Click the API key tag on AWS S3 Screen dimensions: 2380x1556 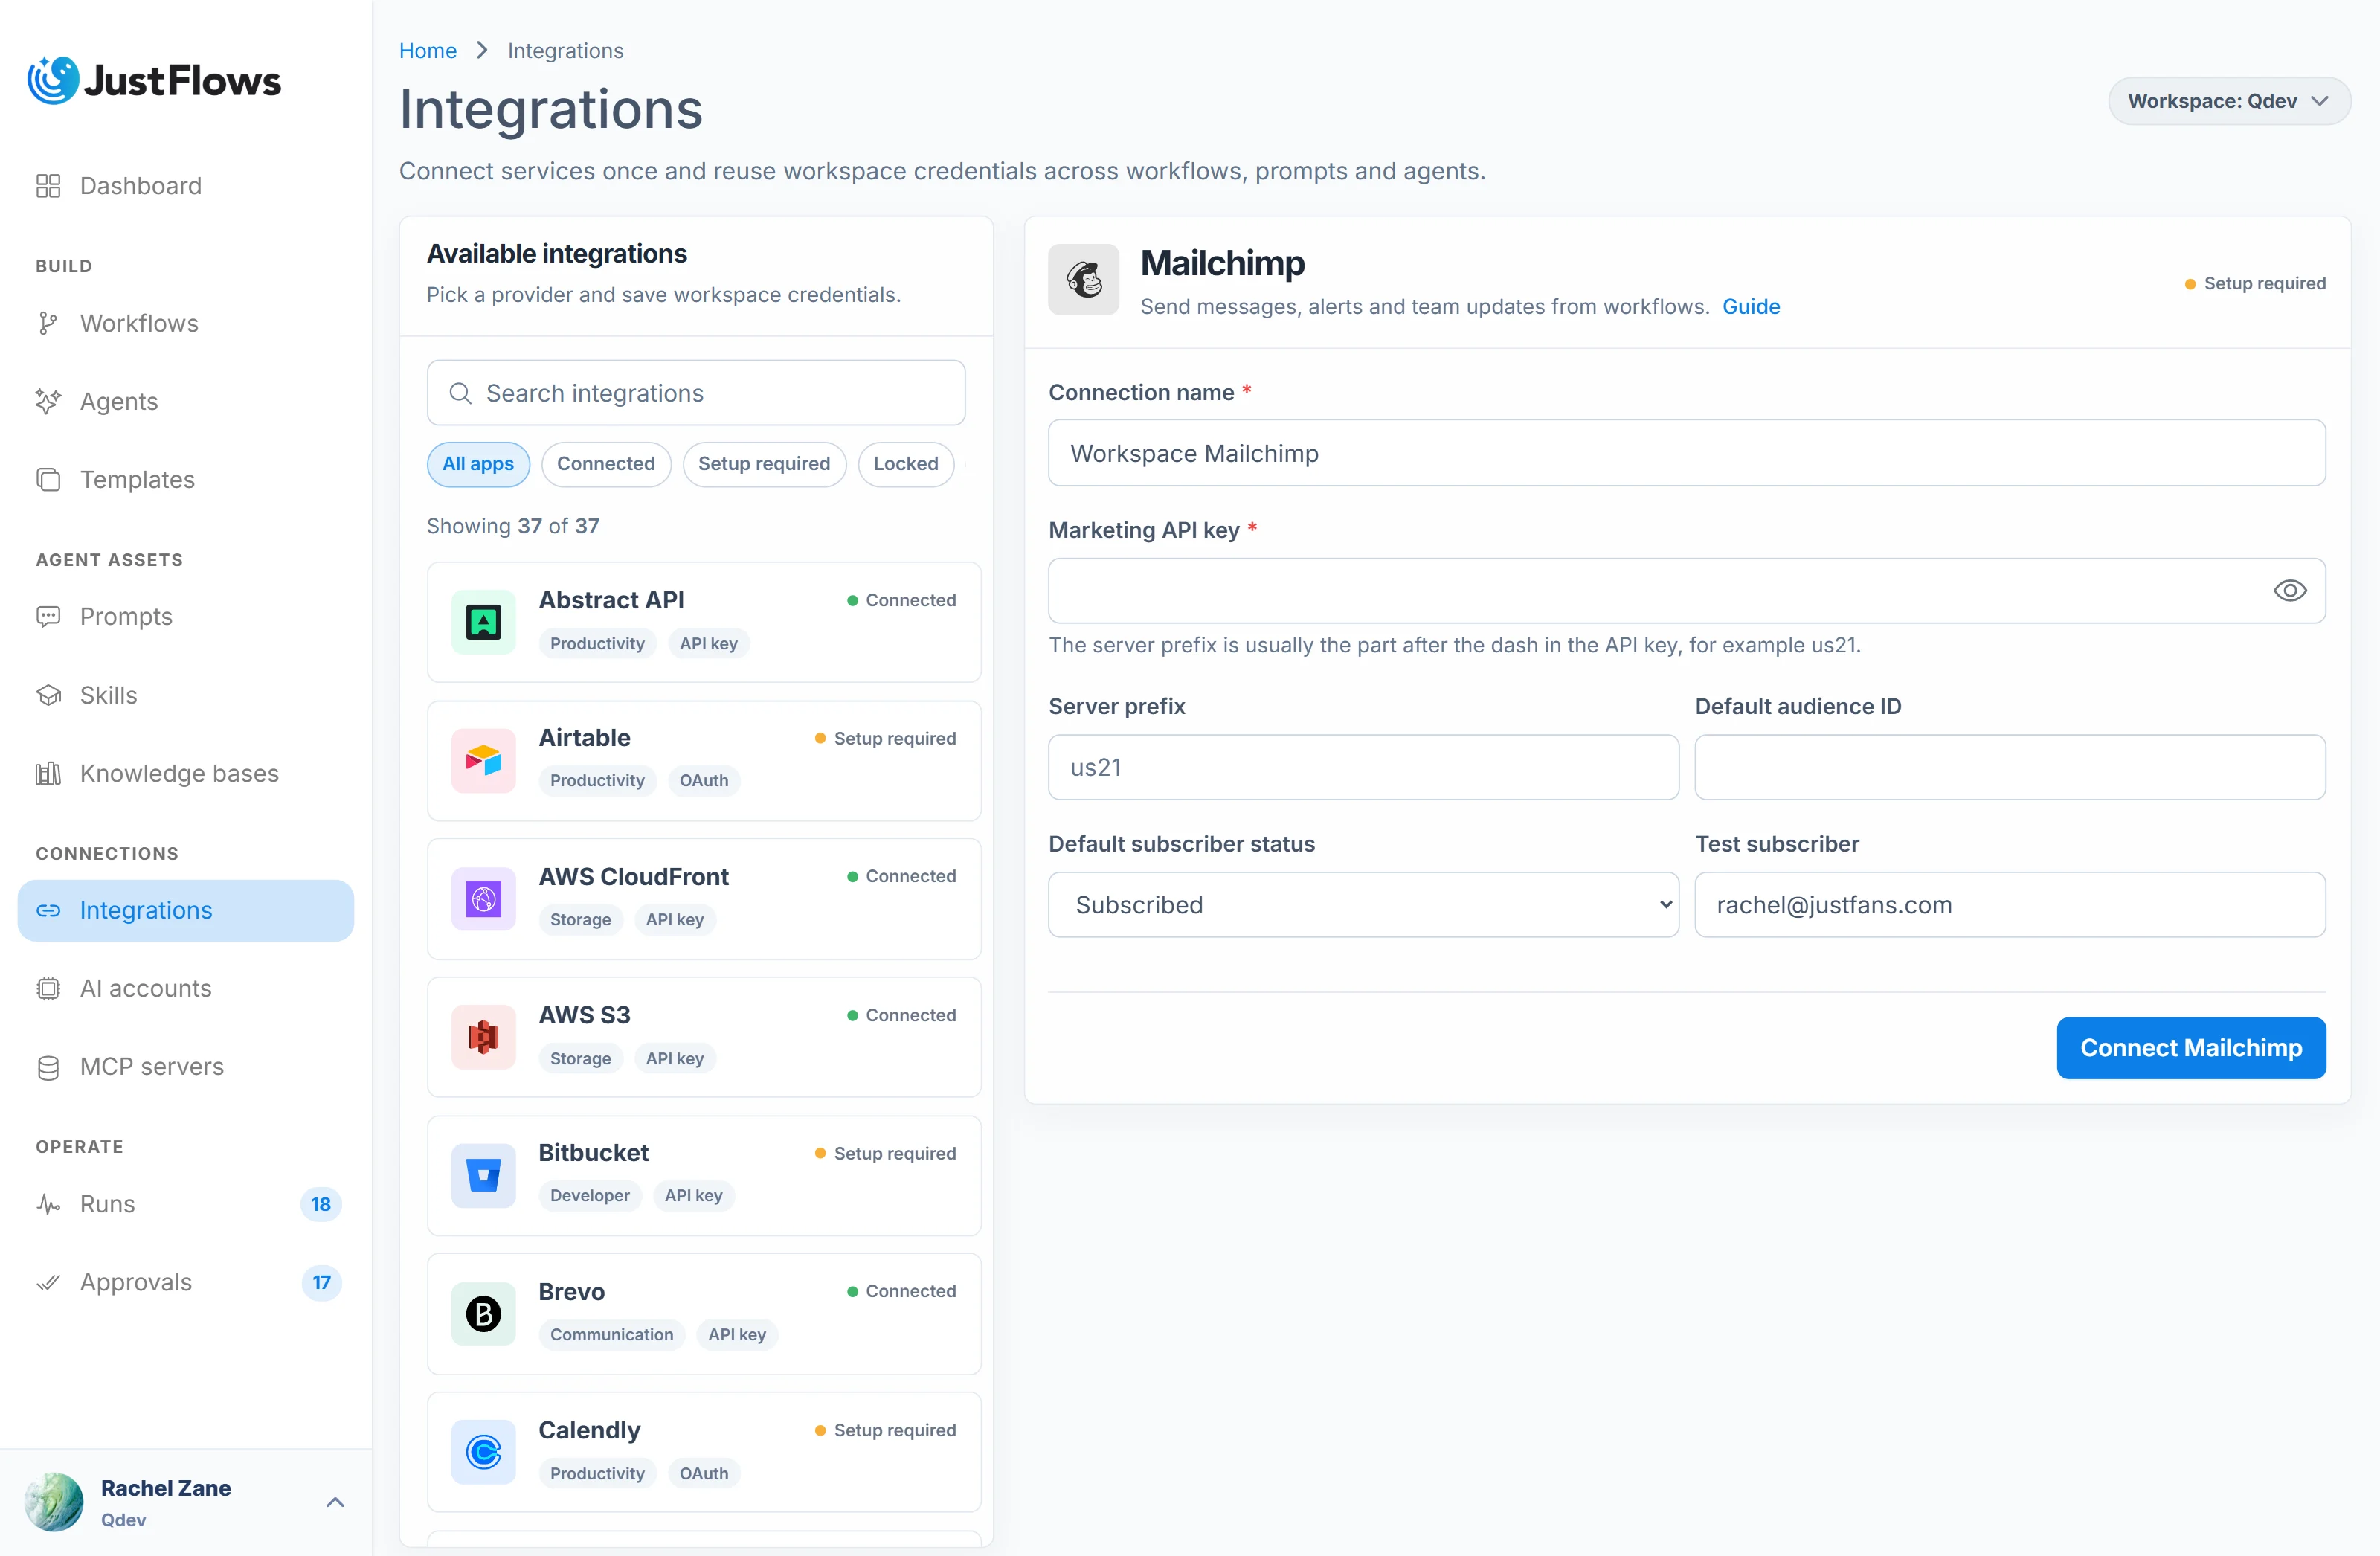[675, 1059]
